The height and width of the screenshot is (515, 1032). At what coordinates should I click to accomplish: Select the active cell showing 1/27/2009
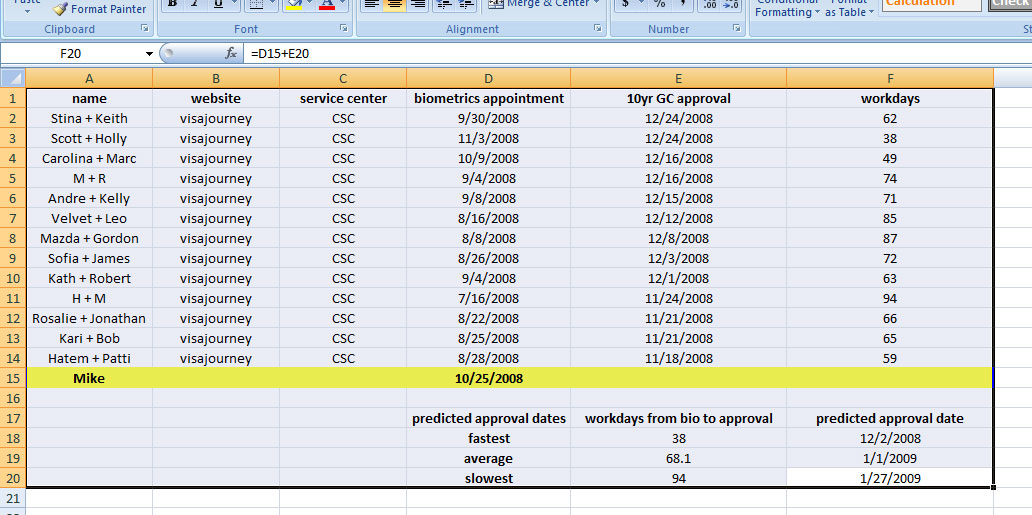(x=890, y=478)
